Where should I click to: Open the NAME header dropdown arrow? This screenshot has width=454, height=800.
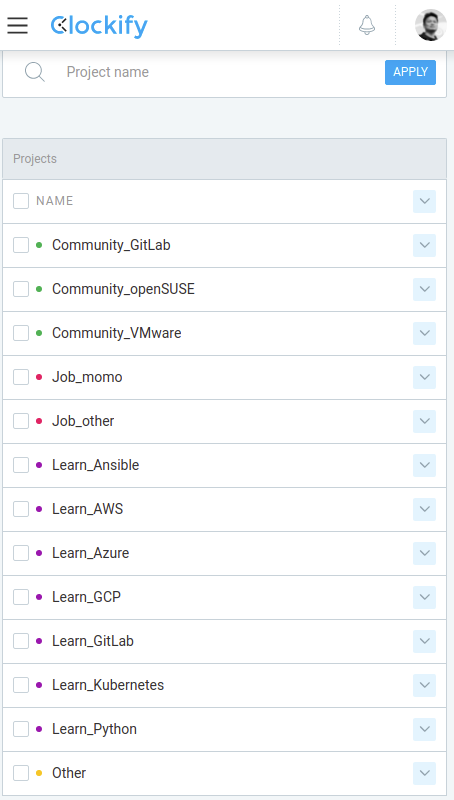(424, 201)
